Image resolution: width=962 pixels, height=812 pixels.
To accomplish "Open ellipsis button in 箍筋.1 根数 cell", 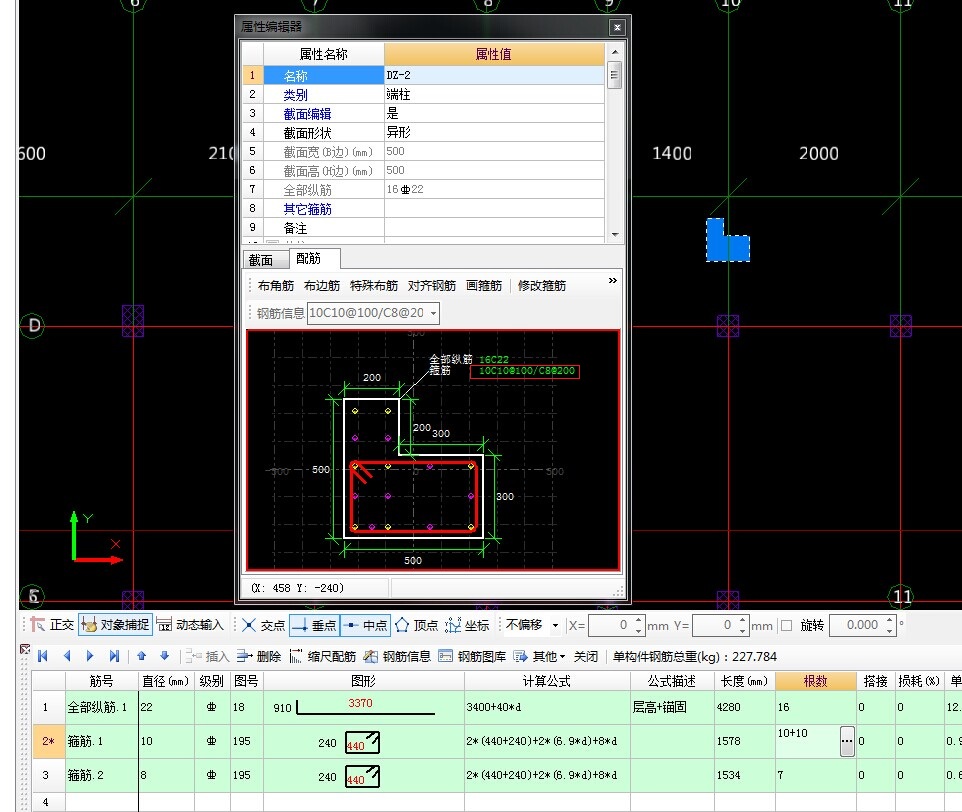I will pos(847,741).
